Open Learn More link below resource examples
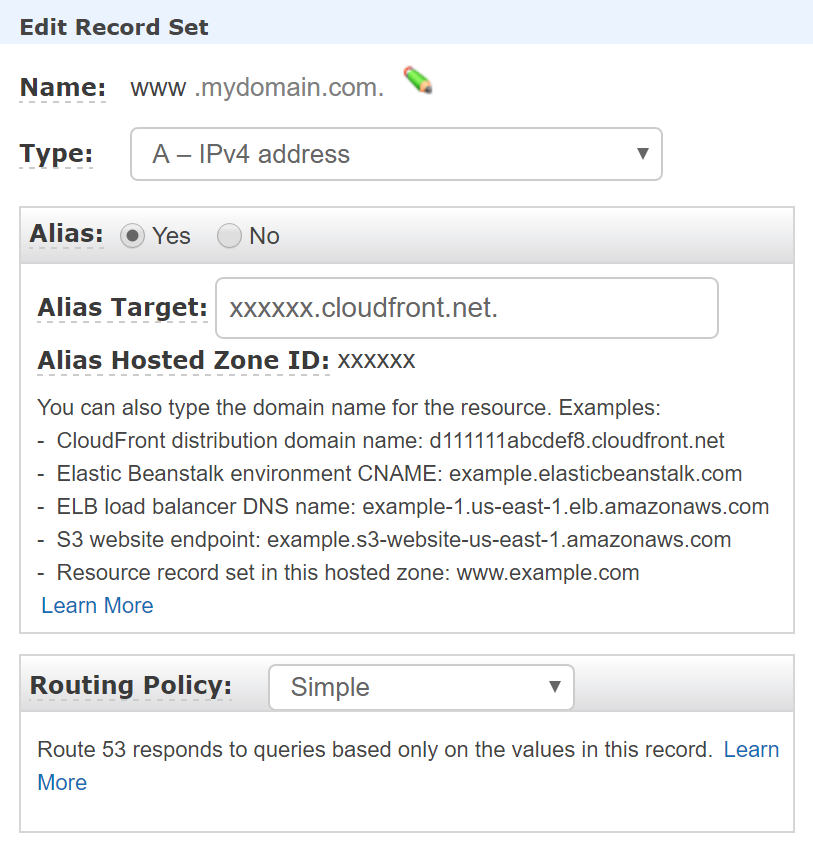 click(x=97, y=606)
